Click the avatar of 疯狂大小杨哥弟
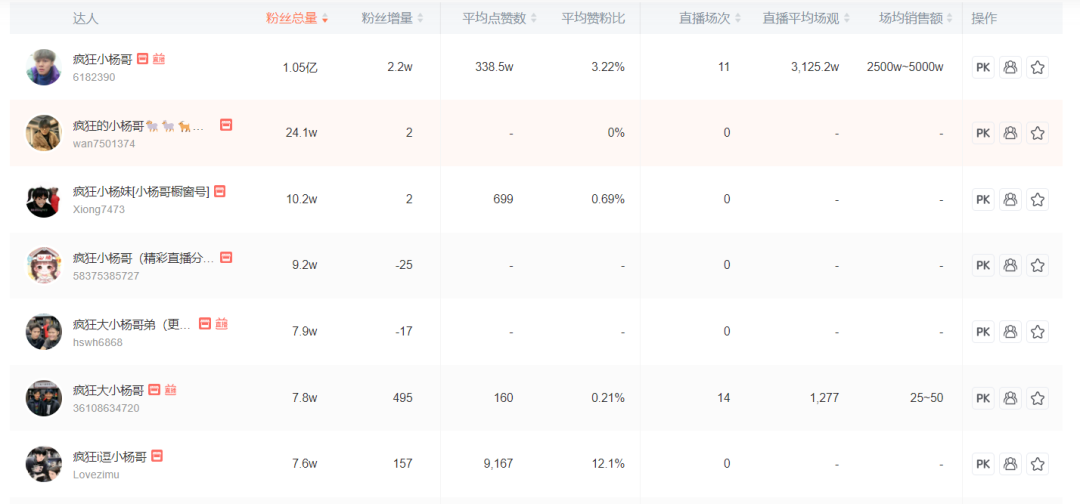1080x504 pixels. [x=44, y=331]
